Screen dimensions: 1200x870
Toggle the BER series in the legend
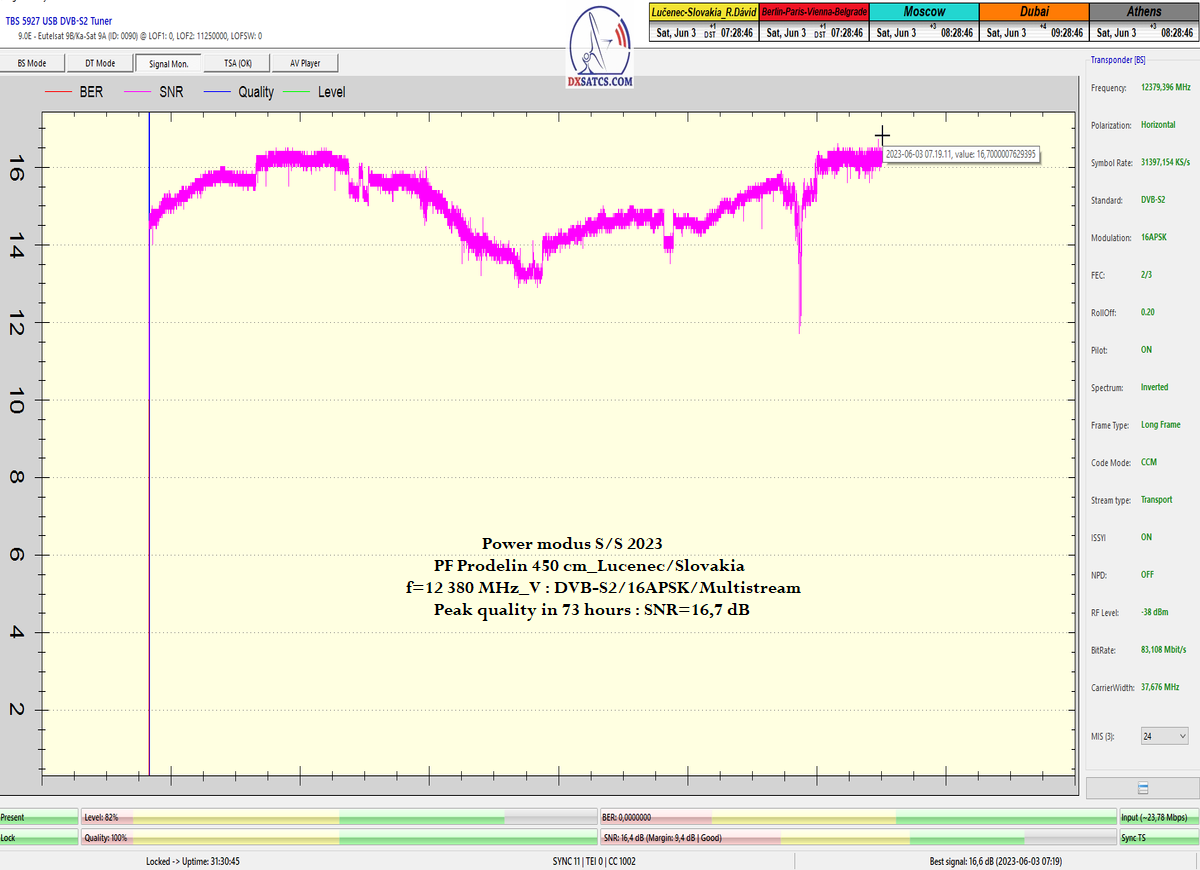89,92
